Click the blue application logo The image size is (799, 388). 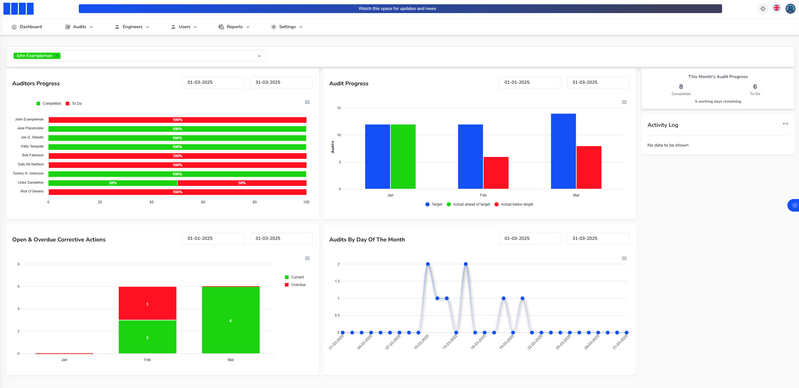coord(18,9)
